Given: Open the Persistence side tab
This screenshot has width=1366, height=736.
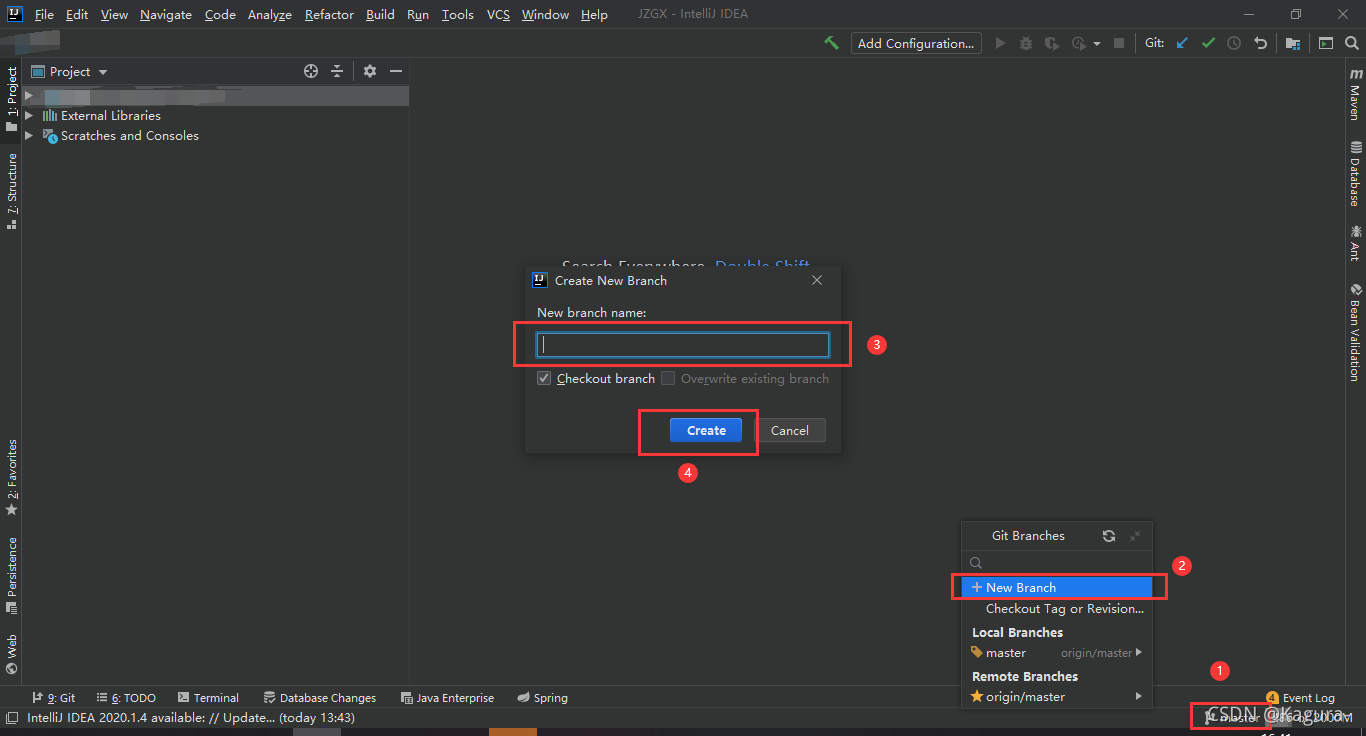Looking at the screenshot, I should [x=12, y=574].
